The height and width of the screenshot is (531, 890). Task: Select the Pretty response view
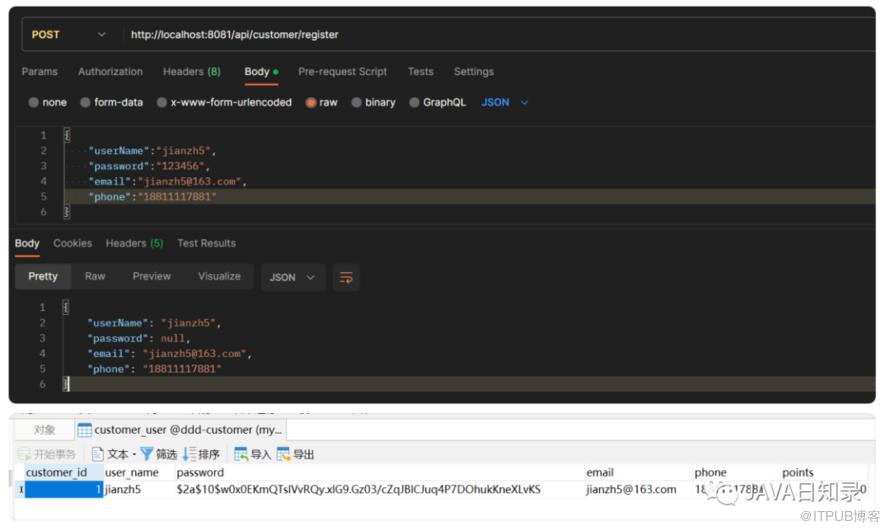[x=43, y=277]
